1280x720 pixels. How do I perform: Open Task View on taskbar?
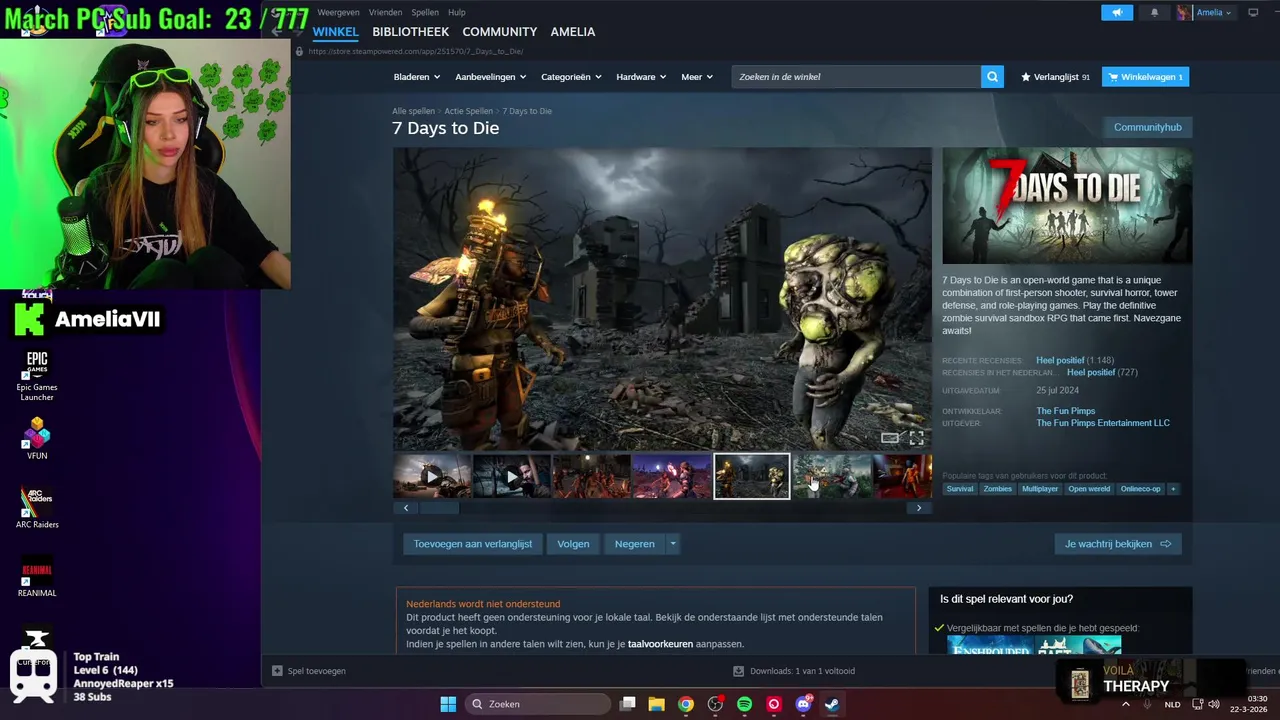(627, 704)
